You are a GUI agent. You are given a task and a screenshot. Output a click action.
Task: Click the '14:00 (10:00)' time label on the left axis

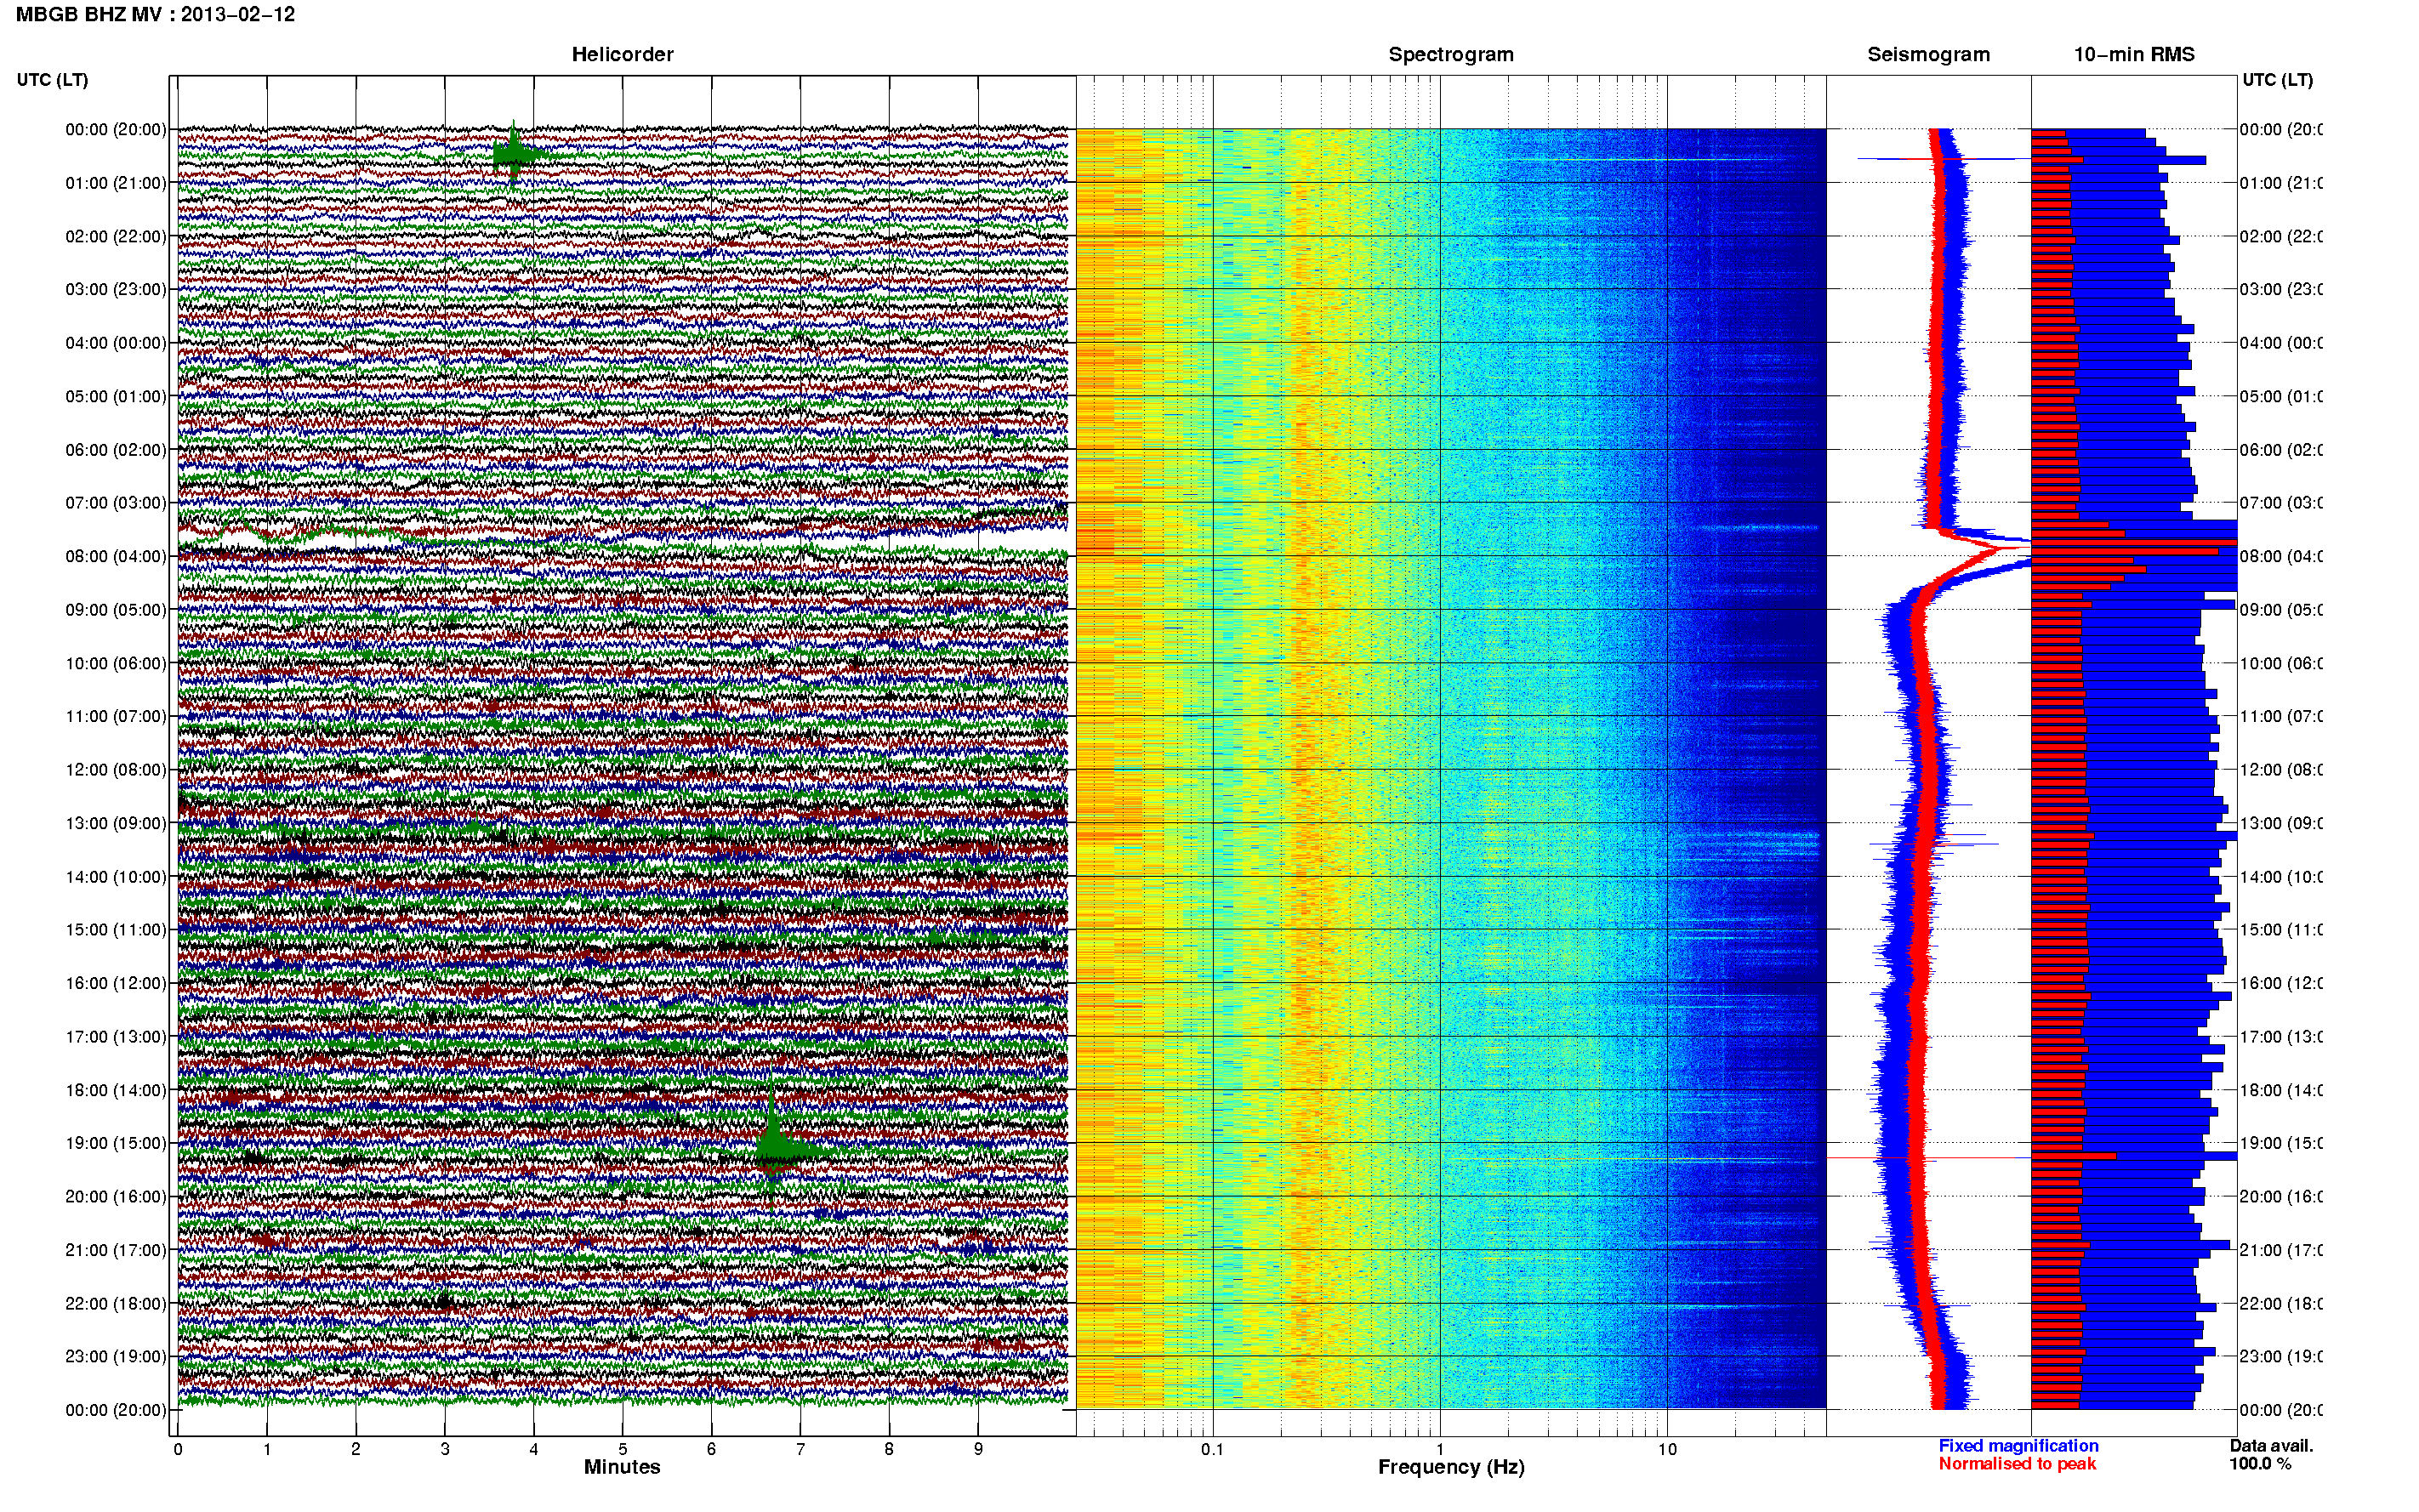(116, 877)
